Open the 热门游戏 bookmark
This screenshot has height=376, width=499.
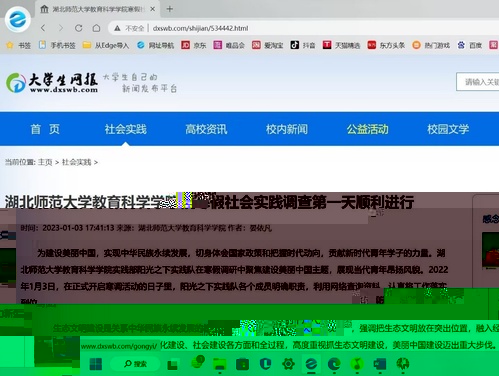click(431, 45)
